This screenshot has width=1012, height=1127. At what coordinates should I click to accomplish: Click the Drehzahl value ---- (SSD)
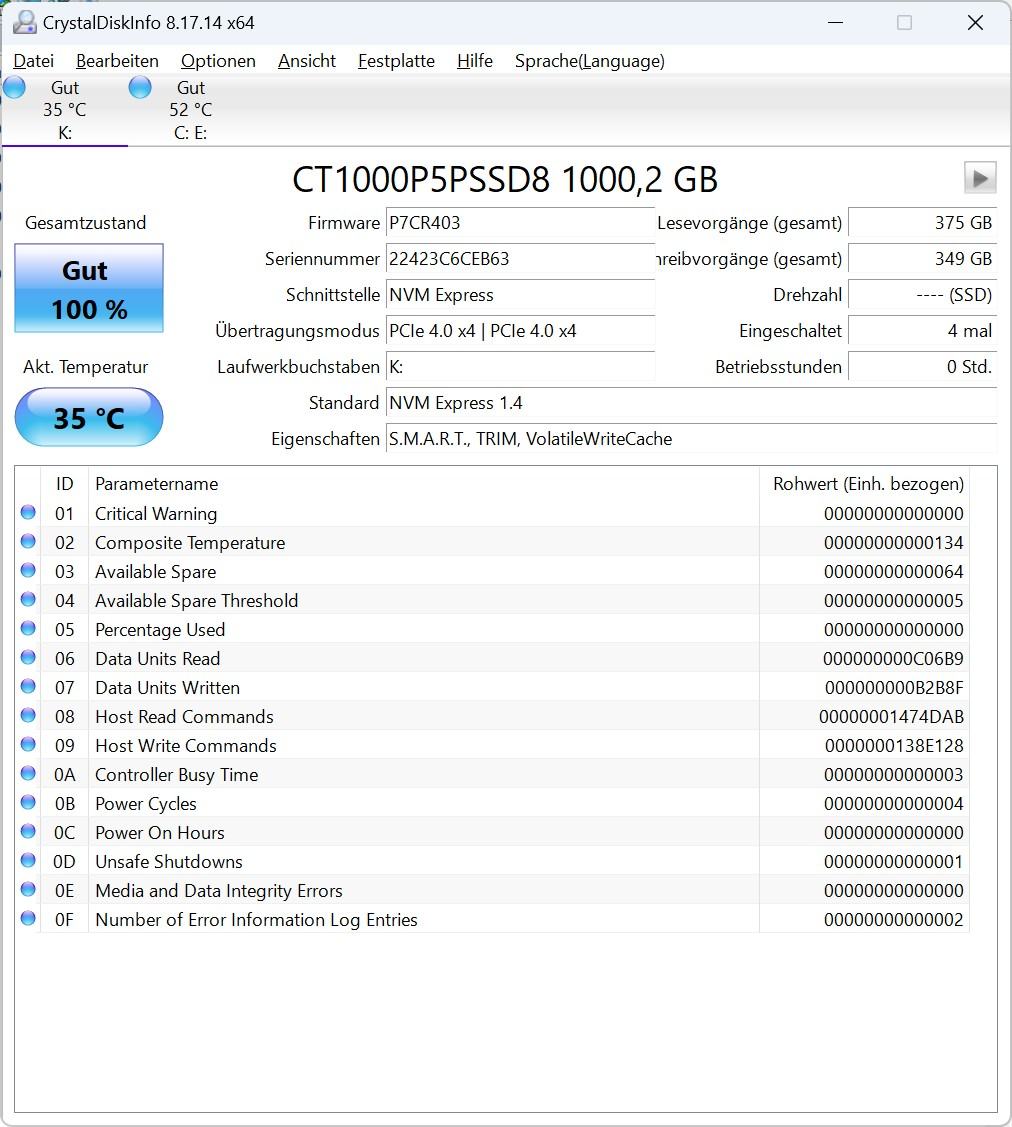click(923, 295)
